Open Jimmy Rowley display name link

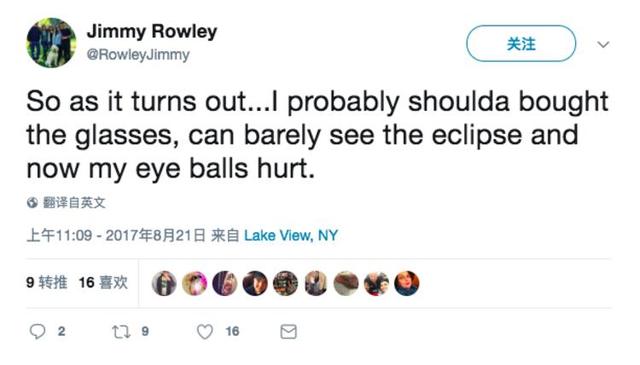pyautogui.click(x=152, y=32)
